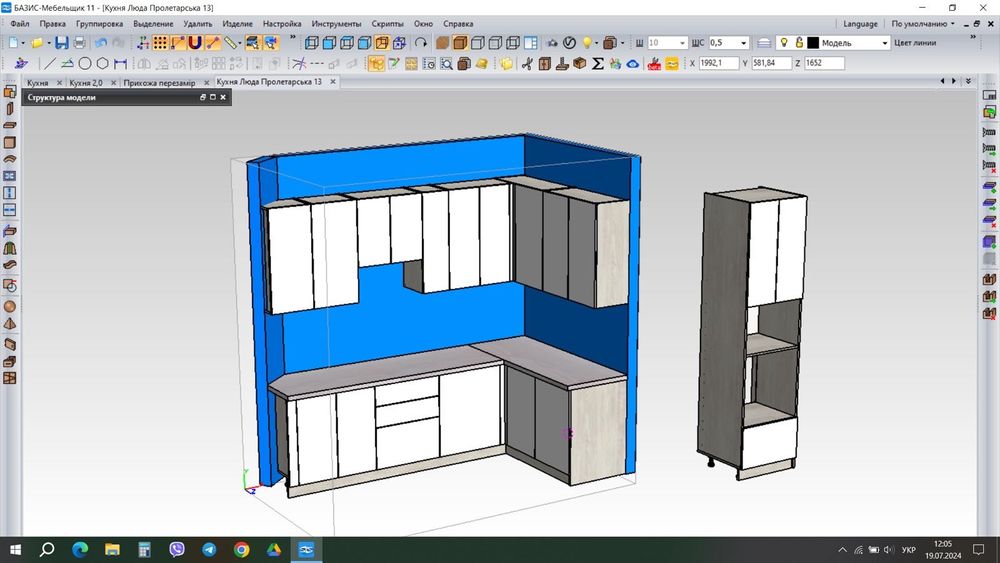Select the hexagon polygon tool
This screenshot has height=563, width=1000.
(101, 63)
